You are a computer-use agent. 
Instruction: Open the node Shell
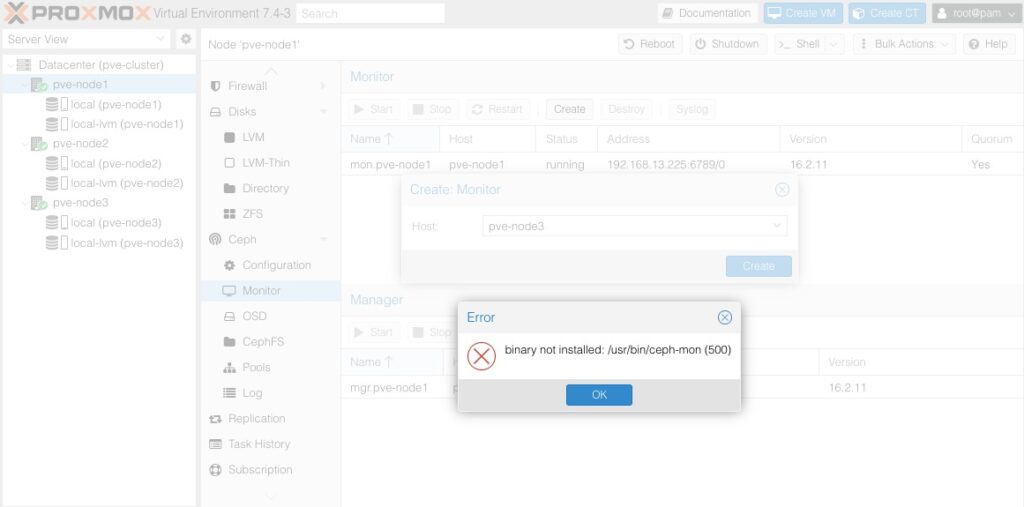coord(800,44)
